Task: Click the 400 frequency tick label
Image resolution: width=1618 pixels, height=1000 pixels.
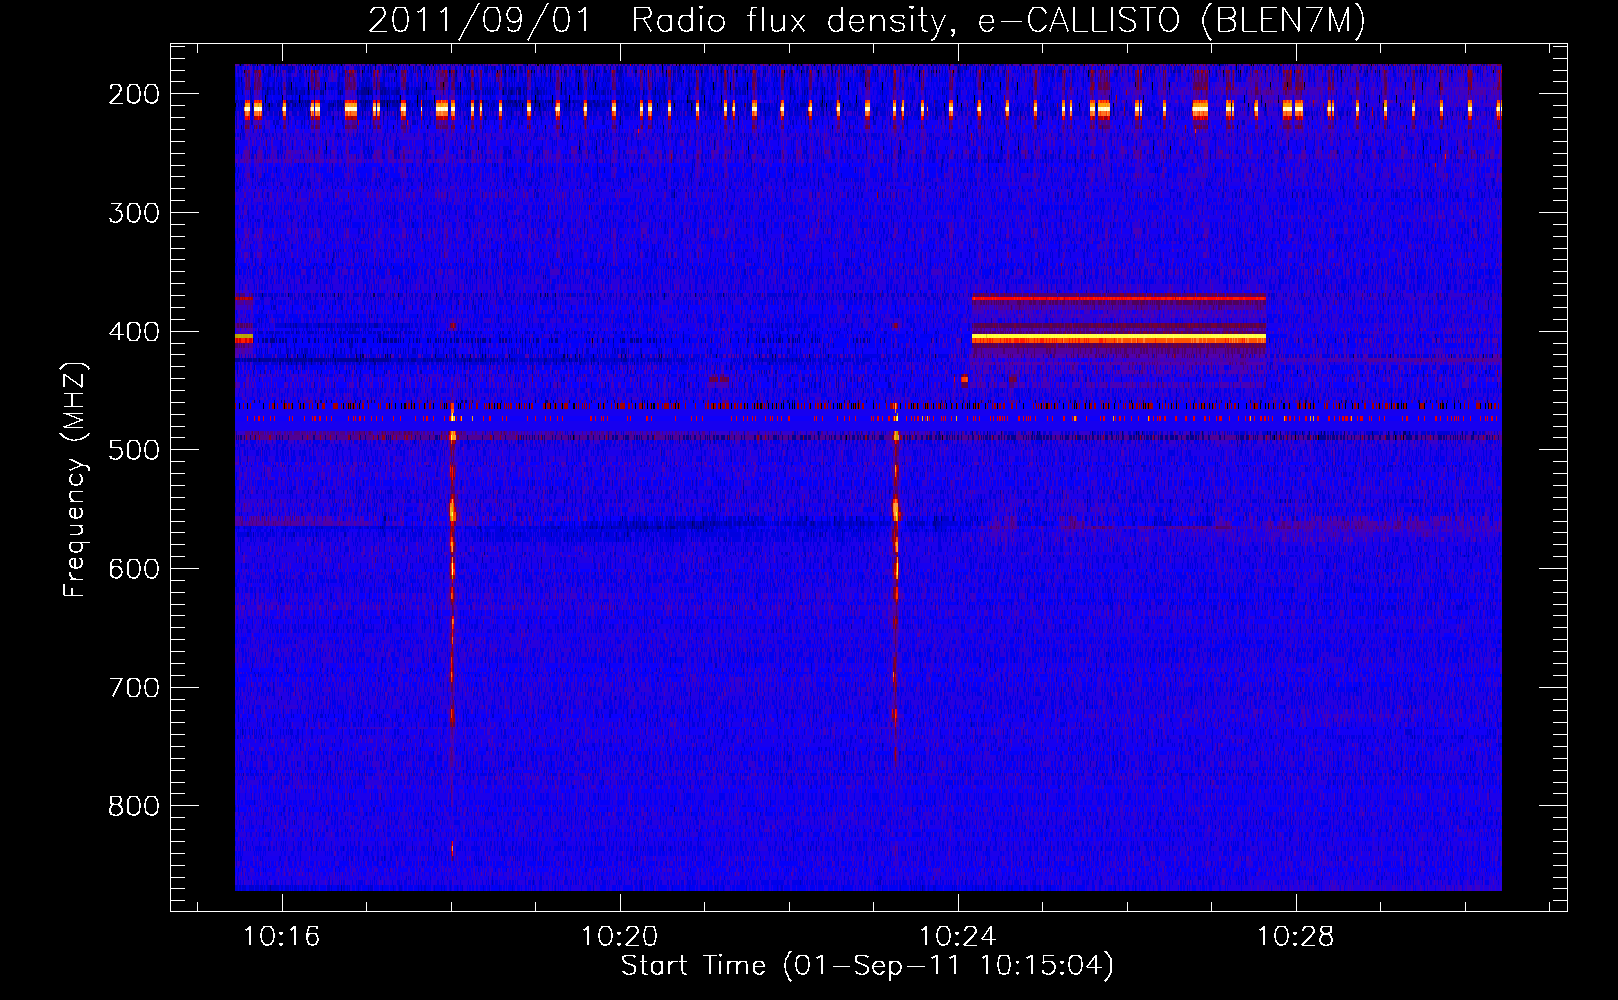Action: (134, 332)
